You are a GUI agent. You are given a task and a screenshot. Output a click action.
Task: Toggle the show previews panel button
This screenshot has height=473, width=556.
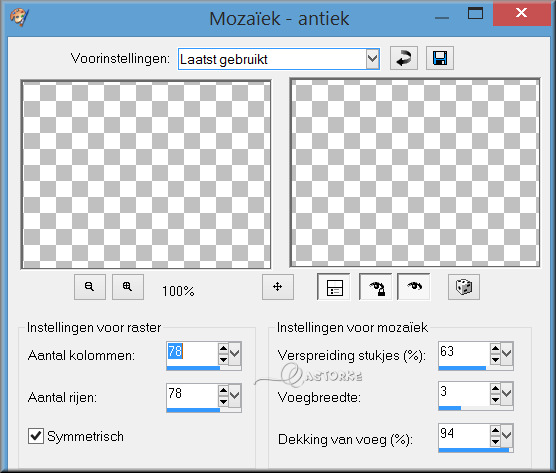click(334, 286)
